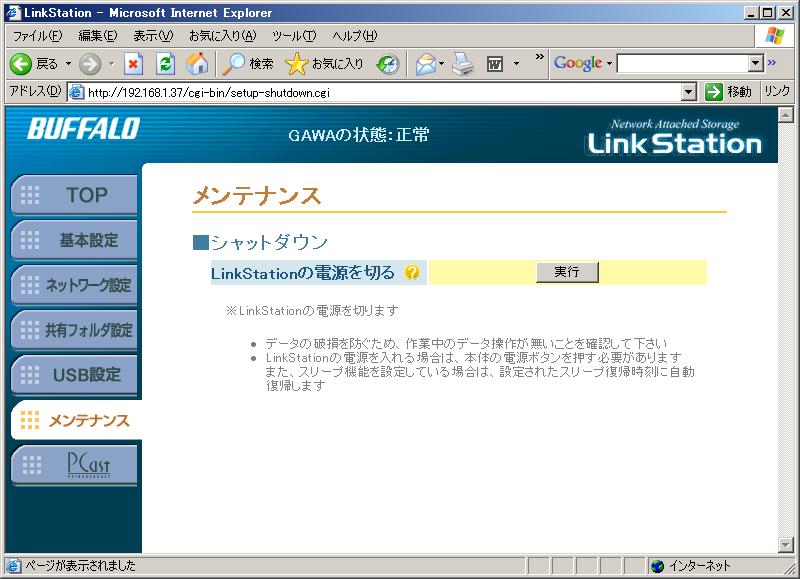The width and height of the screenshot is (800, 579).
Task: Open Google search box dropdown arrow
Action: pos(756,63)
